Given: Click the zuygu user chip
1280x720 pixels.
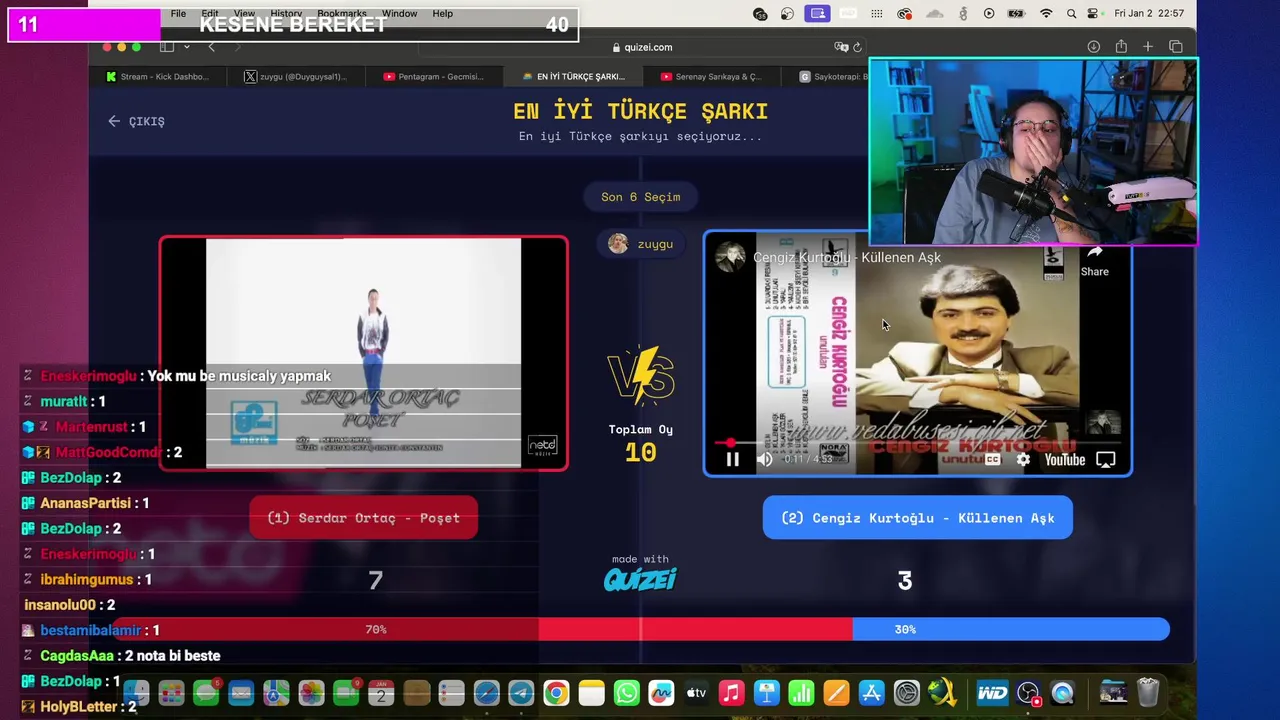Looking at the screenshot, I should pyautogui.click(x=641, y=244).
